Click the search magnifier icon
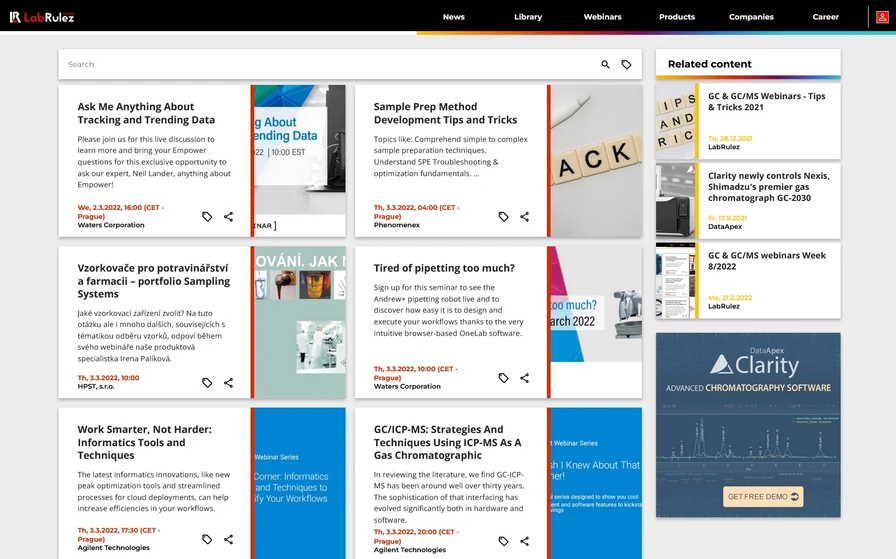896x559 pixels. tap(605, 65)
